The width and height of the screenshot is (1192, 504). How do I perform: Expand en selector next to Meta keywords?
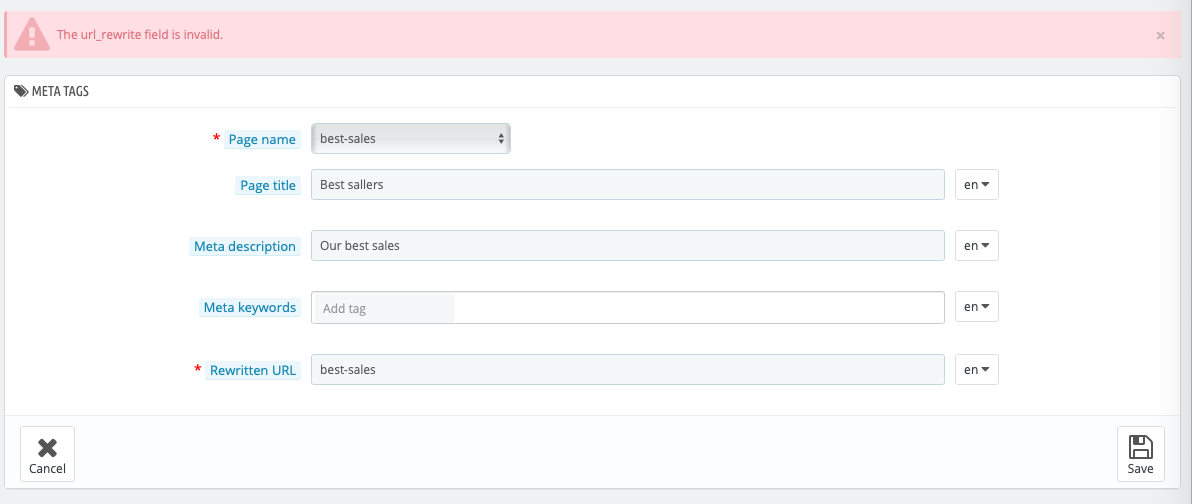click(x=976, y=307)
